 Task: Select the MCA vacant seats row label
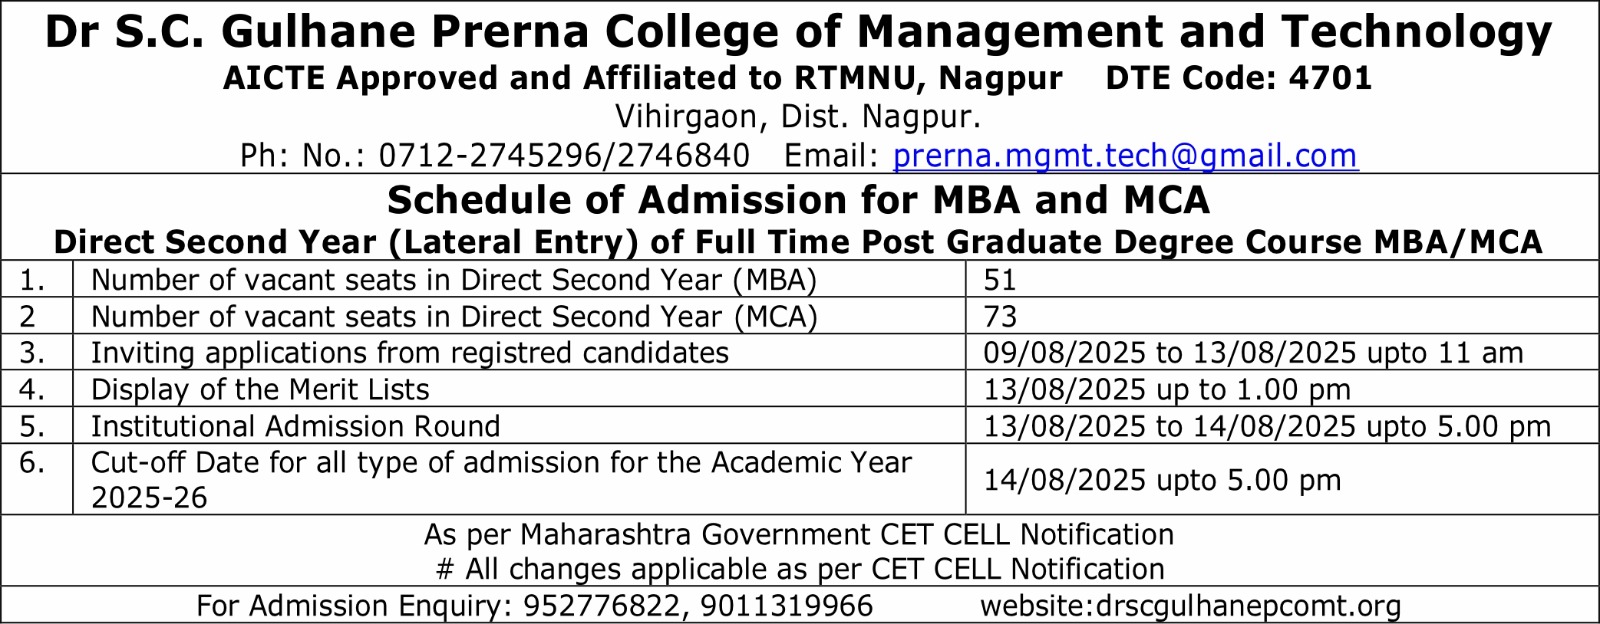[x=454, y=317]
